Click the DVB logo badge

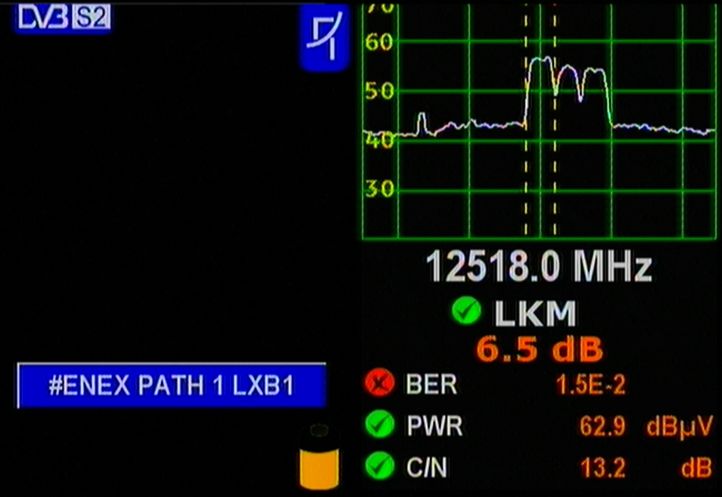pos(38,18)
